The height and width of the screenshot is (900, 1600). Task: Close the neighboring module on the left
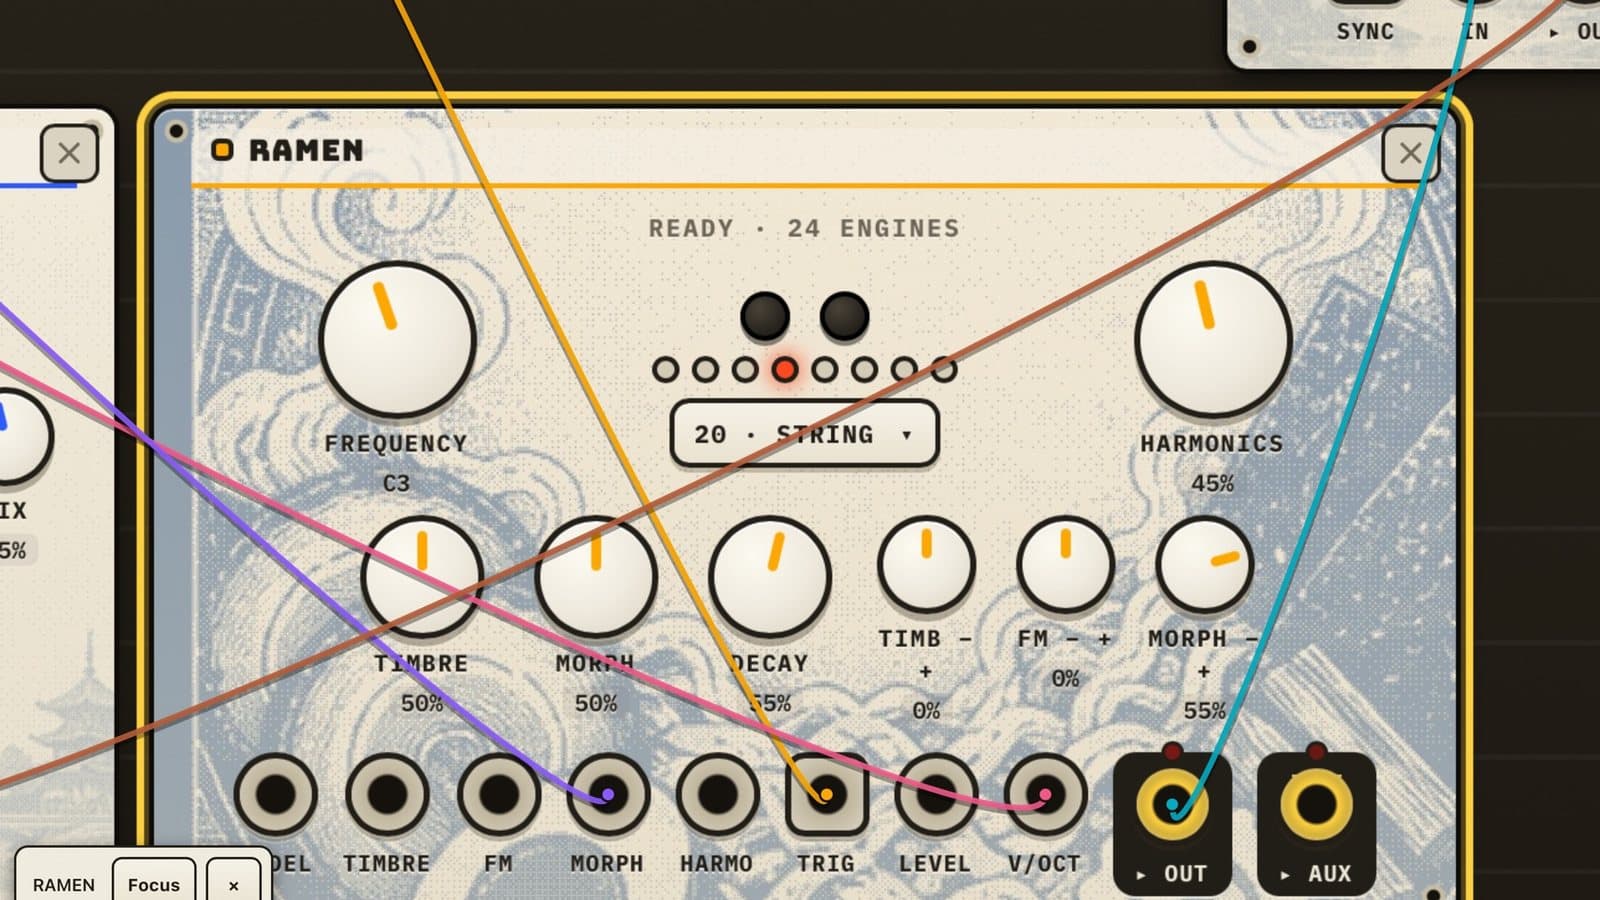coord(69,153)
